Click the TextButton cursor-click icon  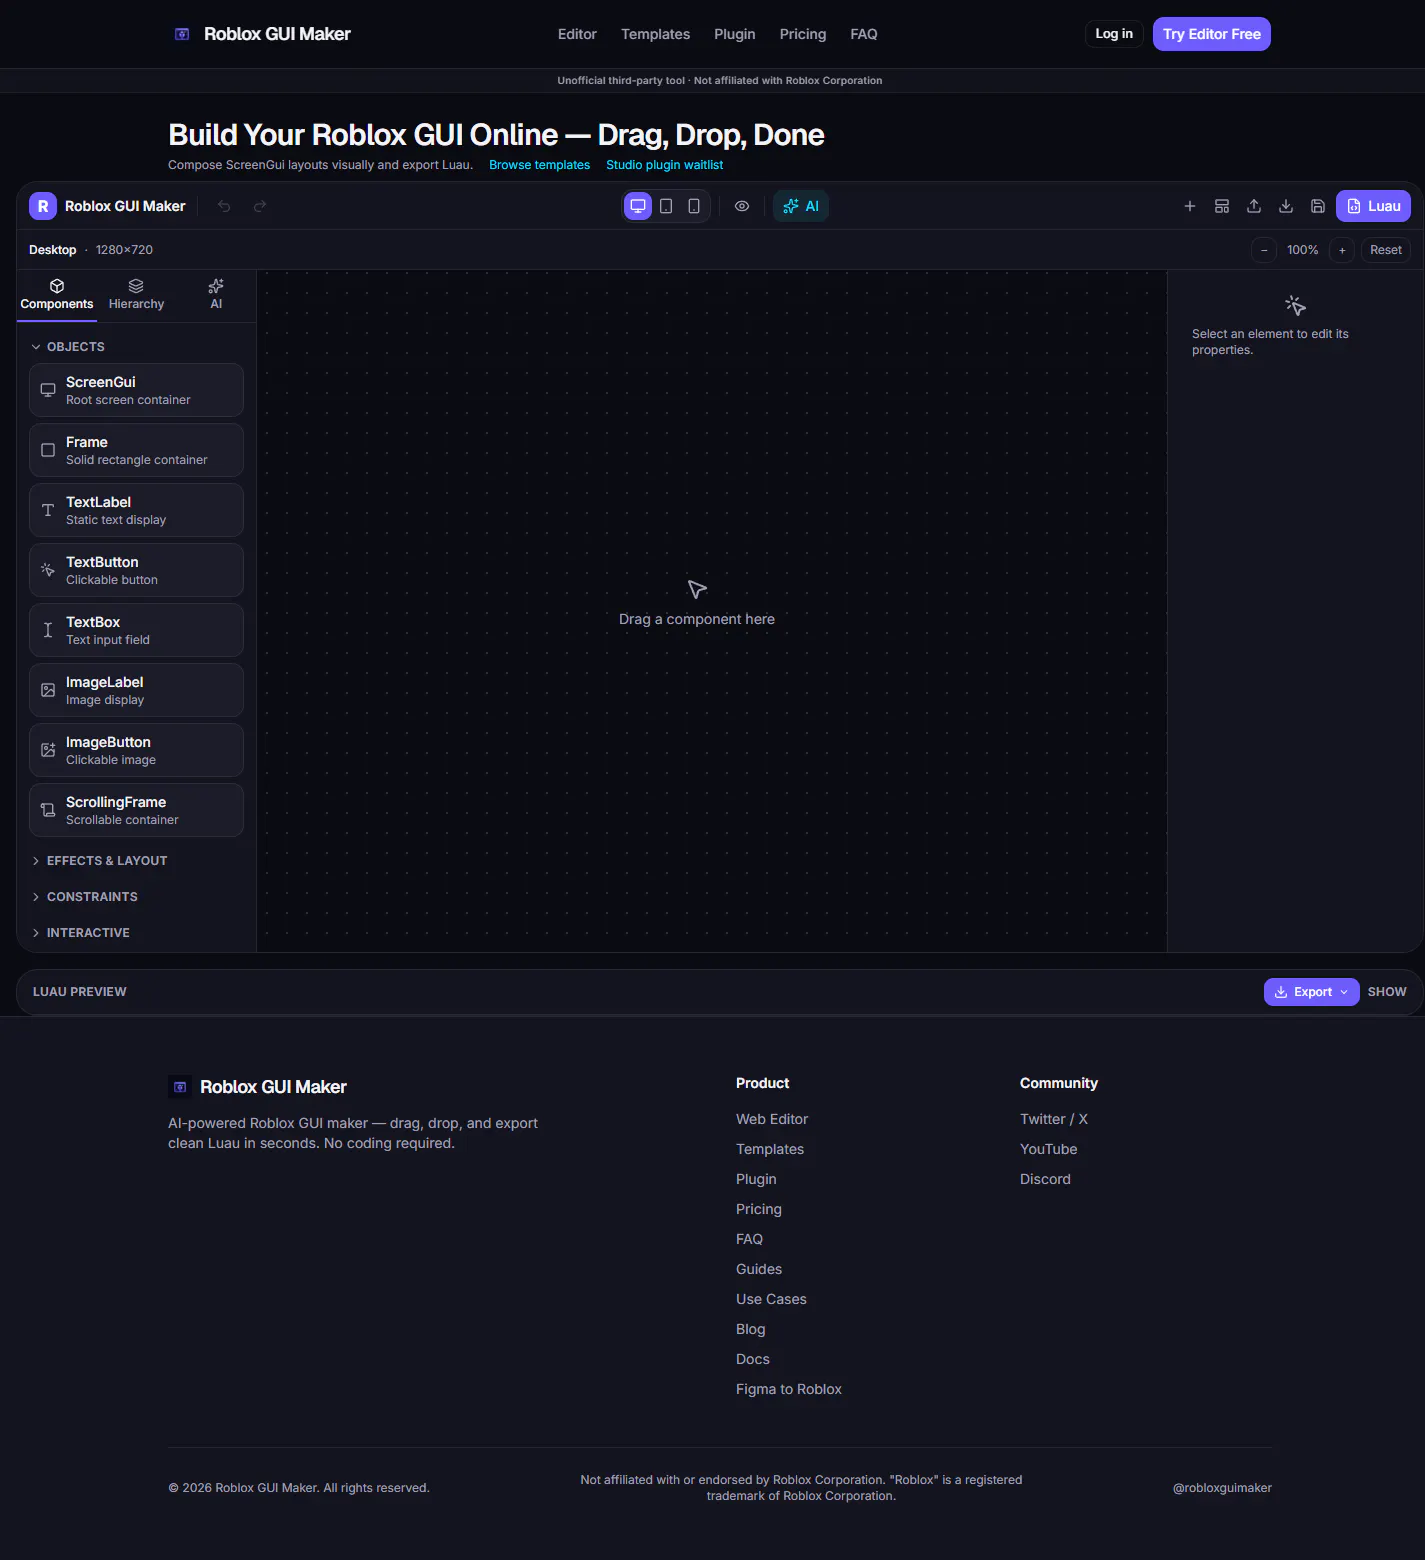click(48, 570)
